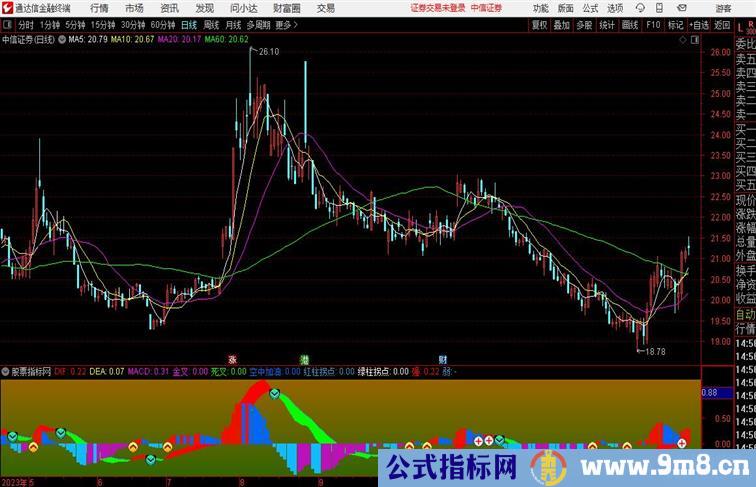Toggle the left panel icon beside 分时
This screenshot has width=756, height=487.
(x=7, y=25)
